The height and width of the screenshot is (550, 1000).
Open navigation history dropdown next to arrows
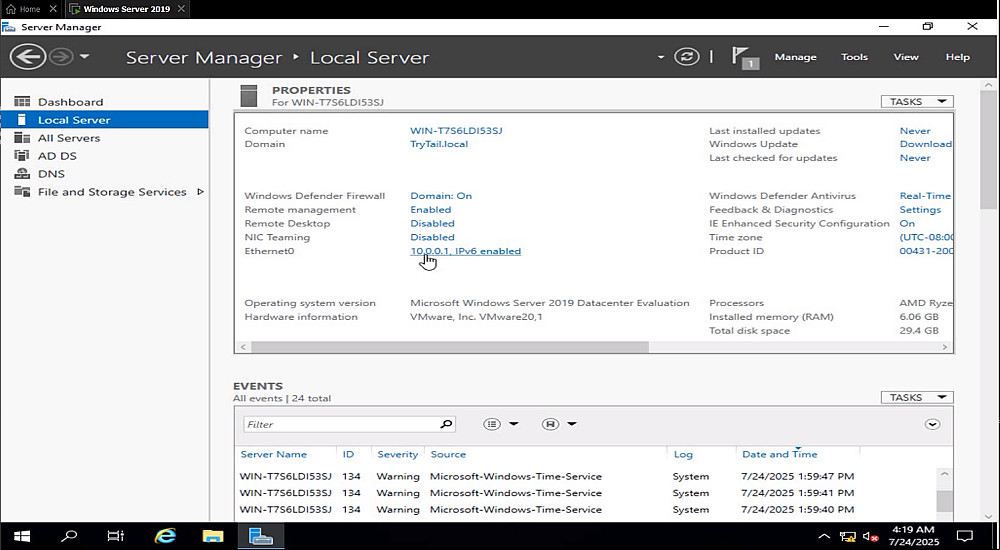pos(84,57)
